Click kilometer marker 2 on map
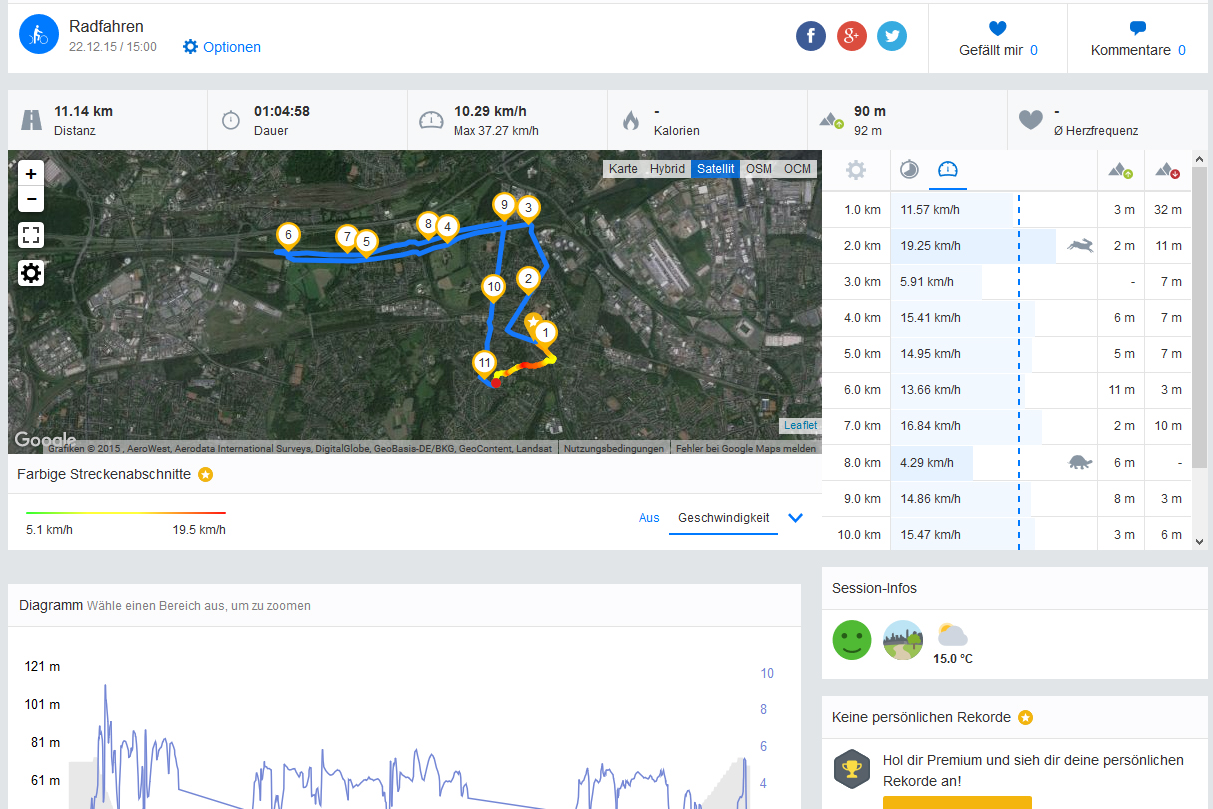The image size is (1213, 809). (x=528, y=280)
